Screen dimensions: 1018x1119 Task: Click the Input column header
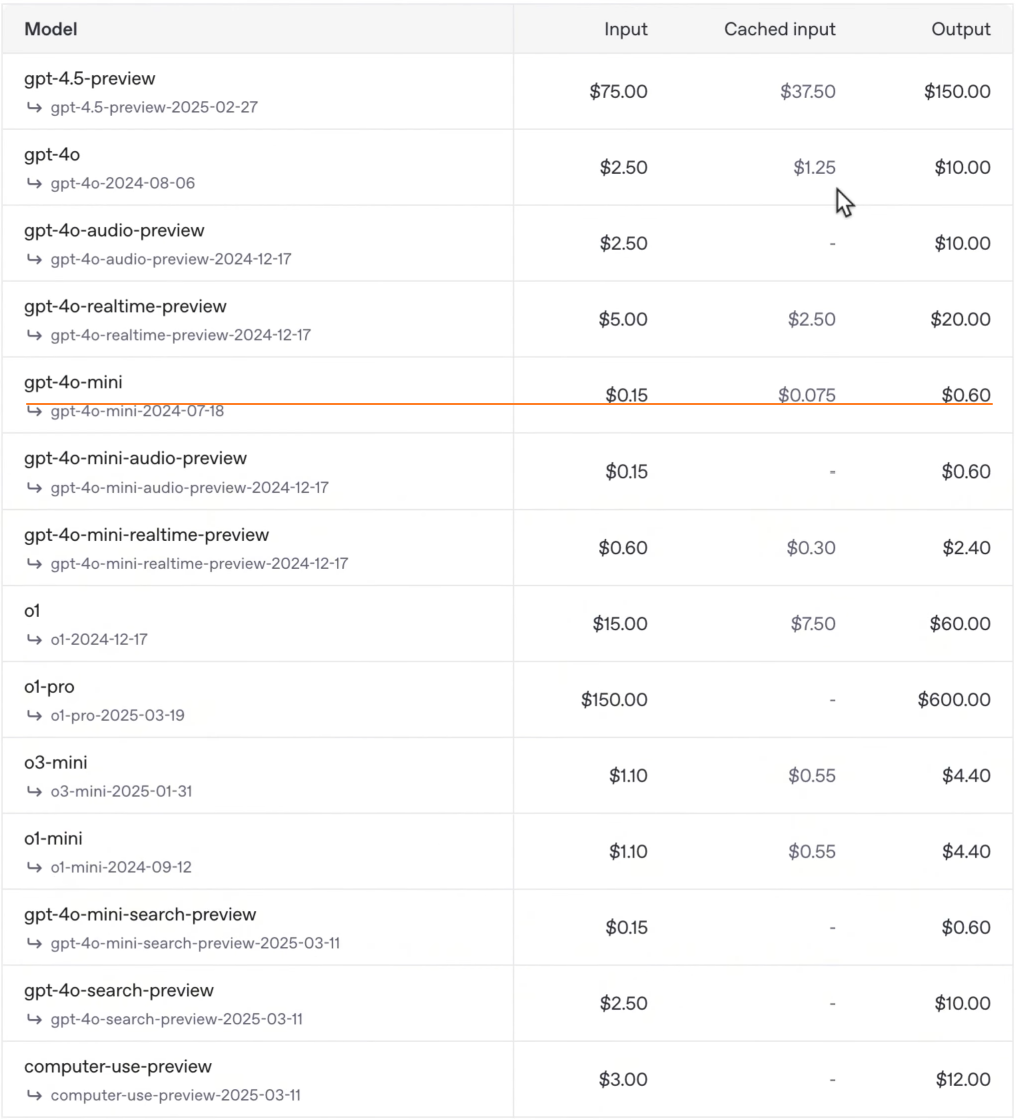click(626, 29)
